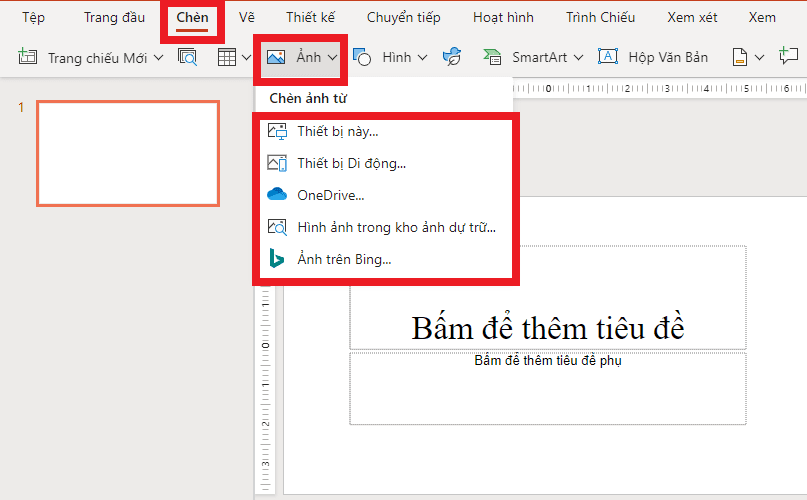This screenshot has width=807, height=500.
Task: Click the footer page icon
Action: tap(740, 57)
